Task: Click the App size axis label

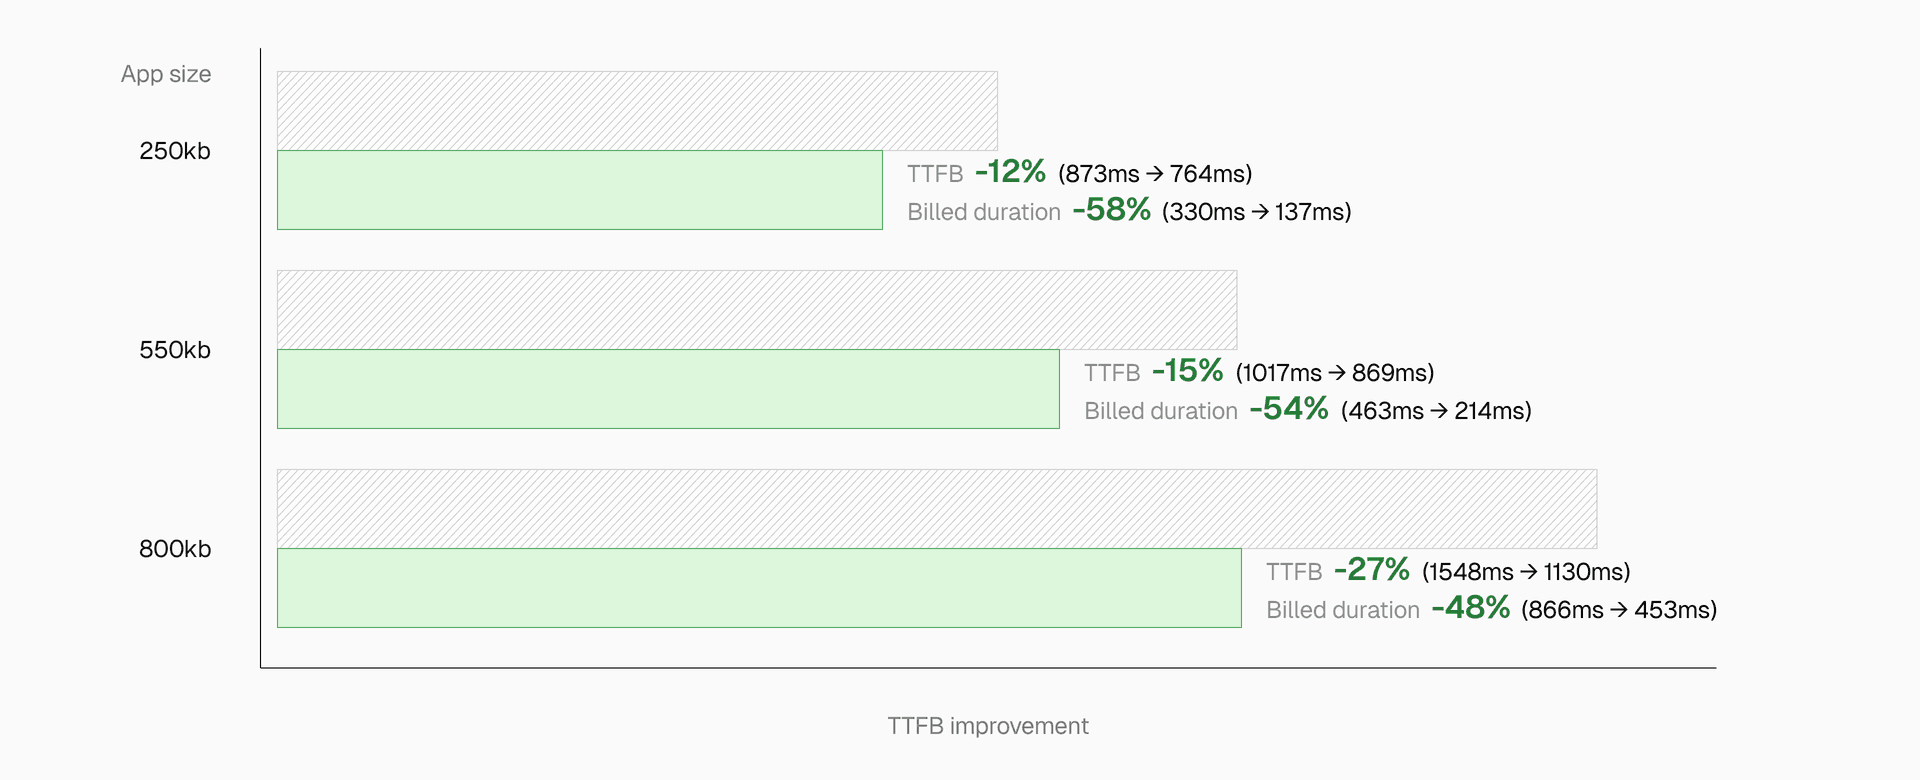Action: [166, 74]
